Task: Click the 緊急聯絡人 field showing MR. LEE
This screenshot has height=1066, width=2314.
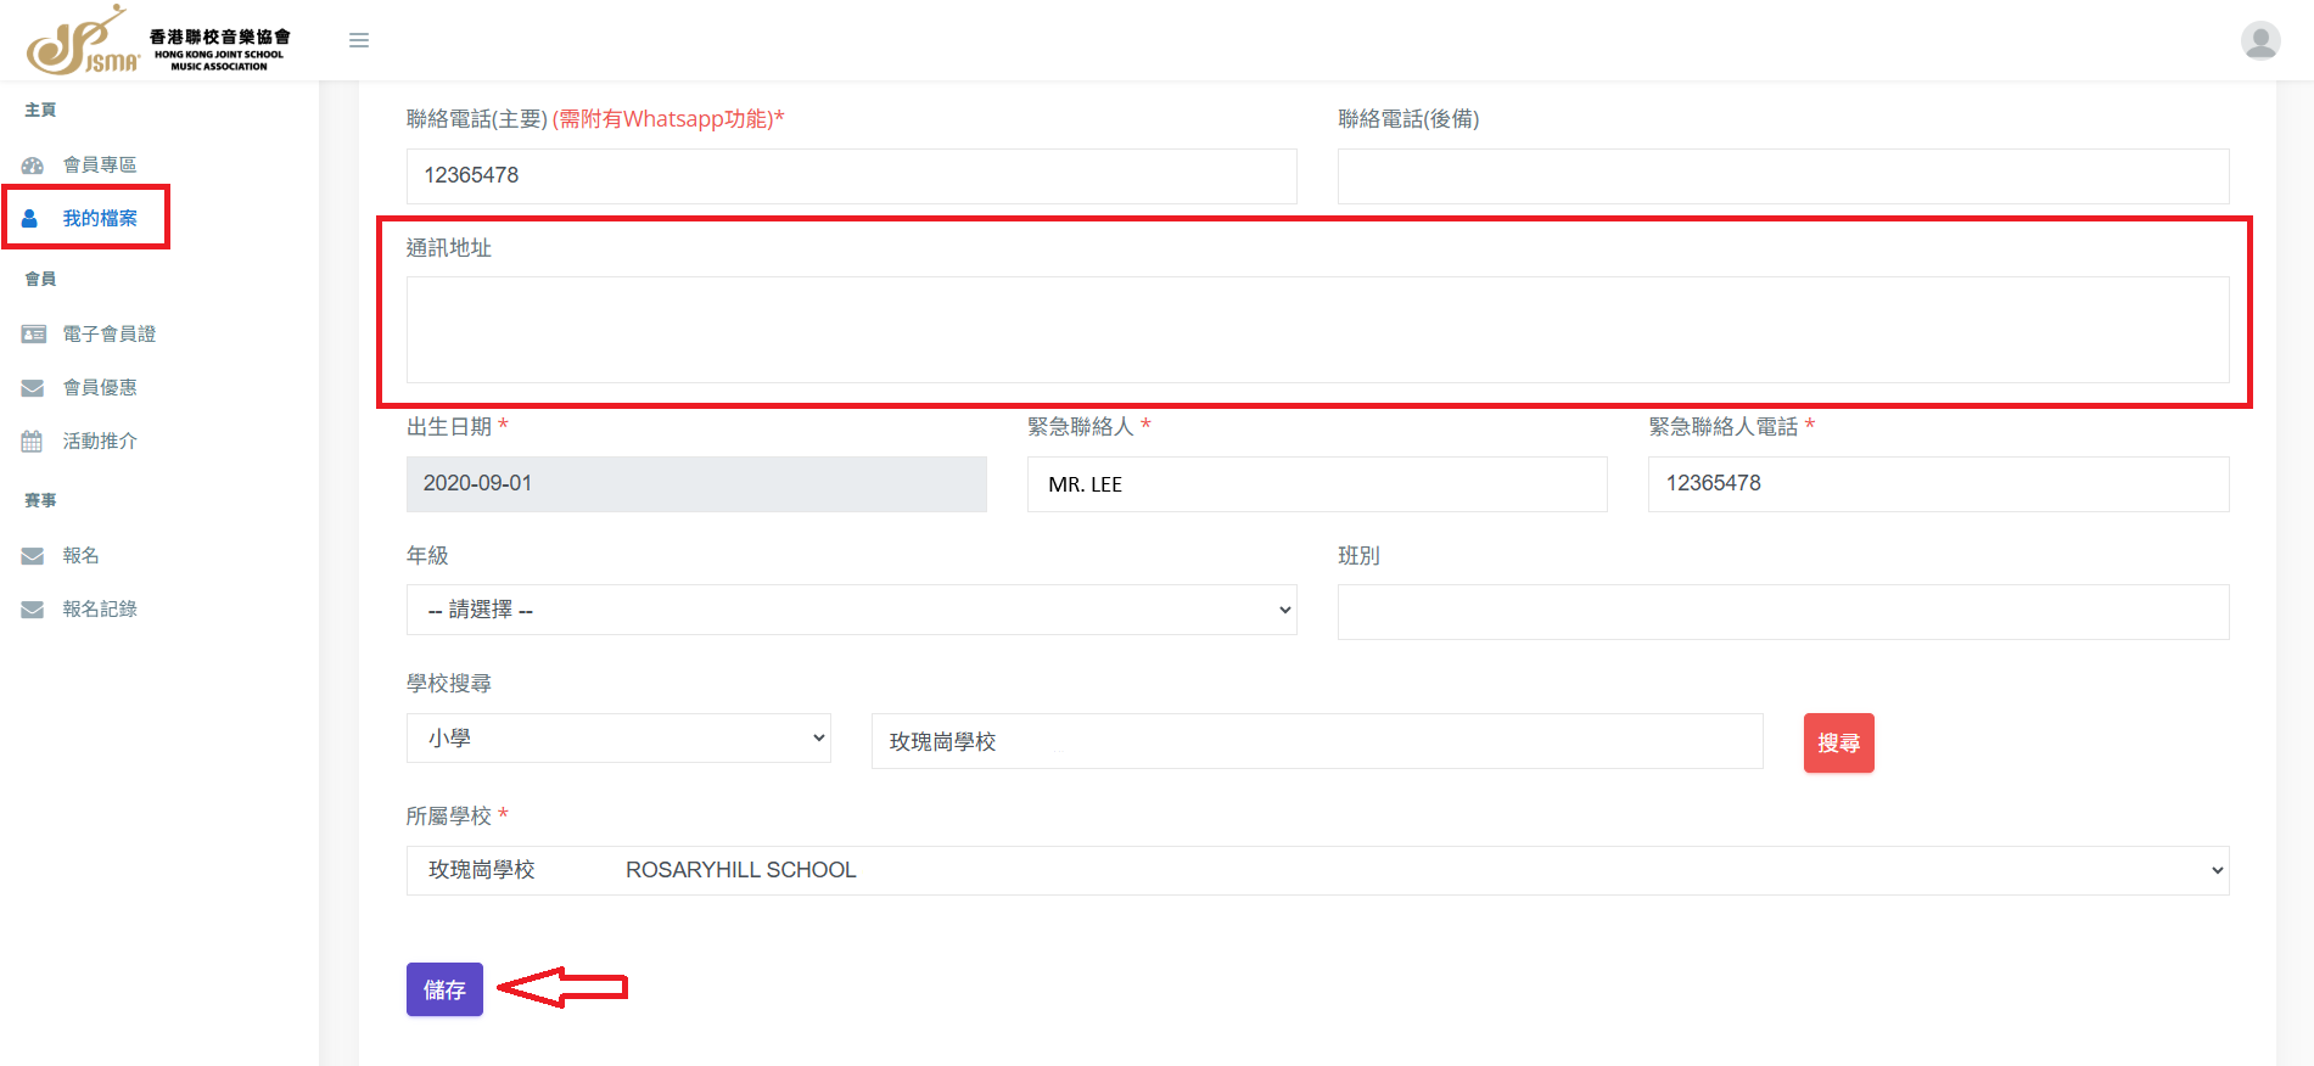Action: 1317,484
